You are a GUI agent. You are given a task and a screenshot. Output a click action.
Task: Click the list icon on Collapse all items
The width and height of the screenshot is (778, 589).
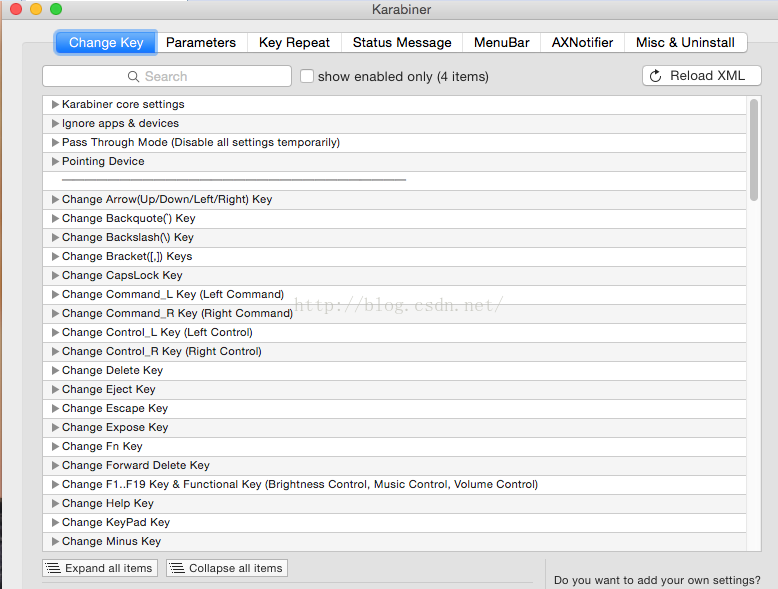tap(177, 568)
